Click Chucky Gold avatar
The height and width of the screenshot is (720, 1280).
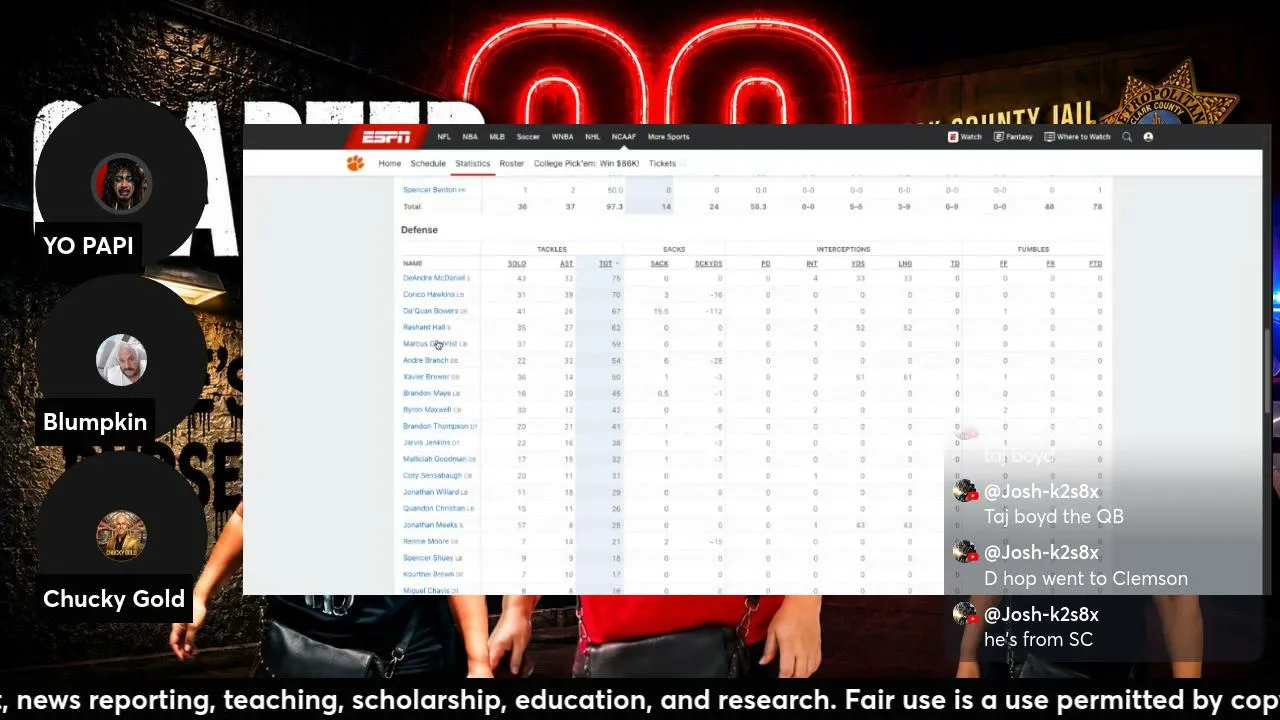121,536
